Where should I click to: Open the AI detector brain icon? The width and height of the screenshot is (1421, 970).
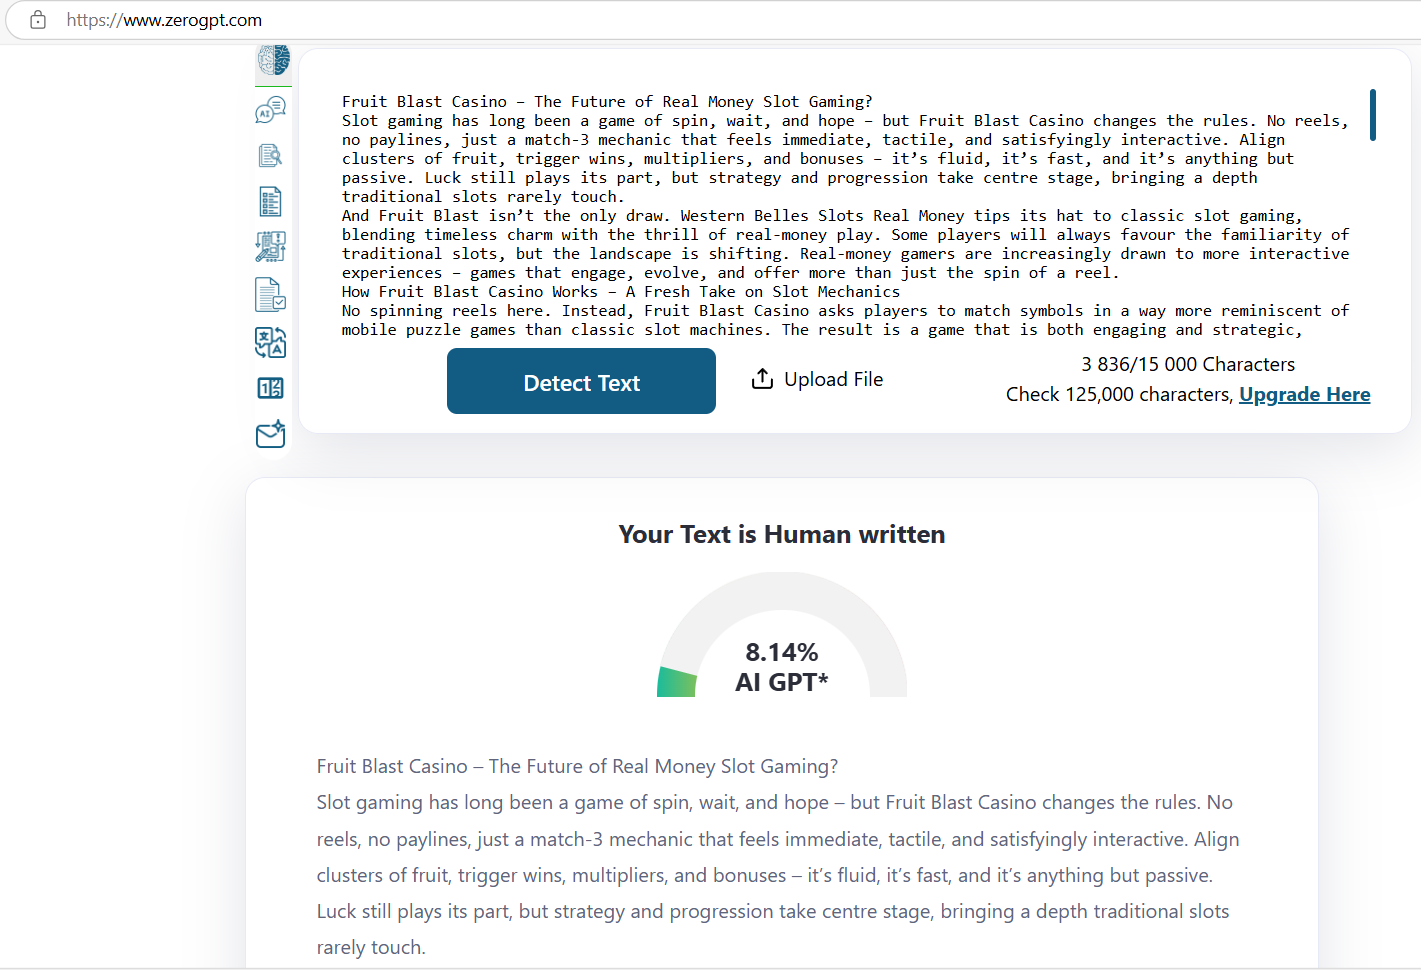272,60
